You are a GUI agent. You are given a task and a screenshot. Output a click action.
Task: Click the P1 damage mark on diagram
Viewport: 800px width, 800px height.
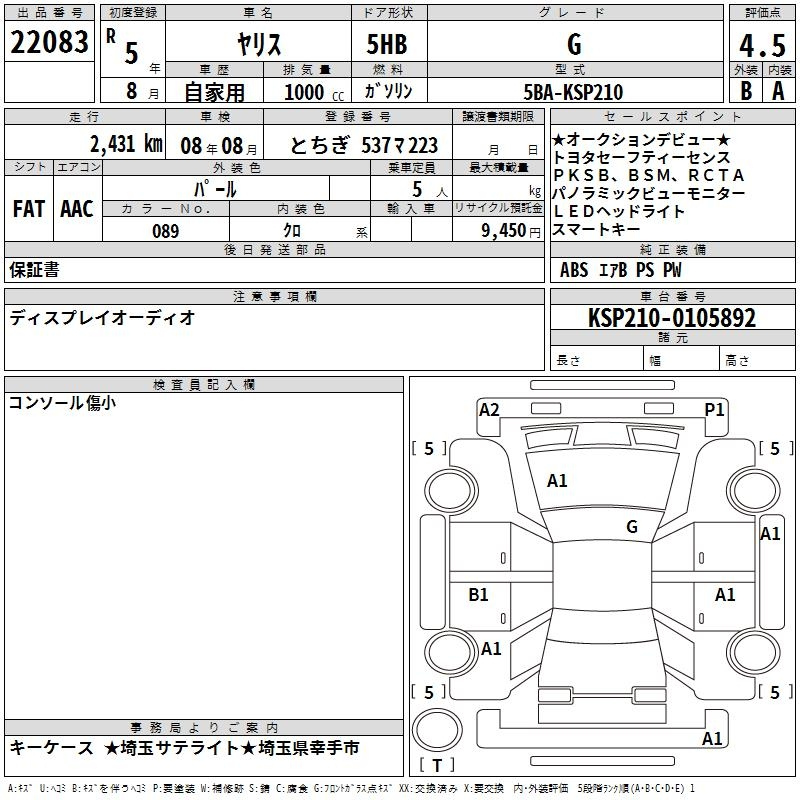714,410
